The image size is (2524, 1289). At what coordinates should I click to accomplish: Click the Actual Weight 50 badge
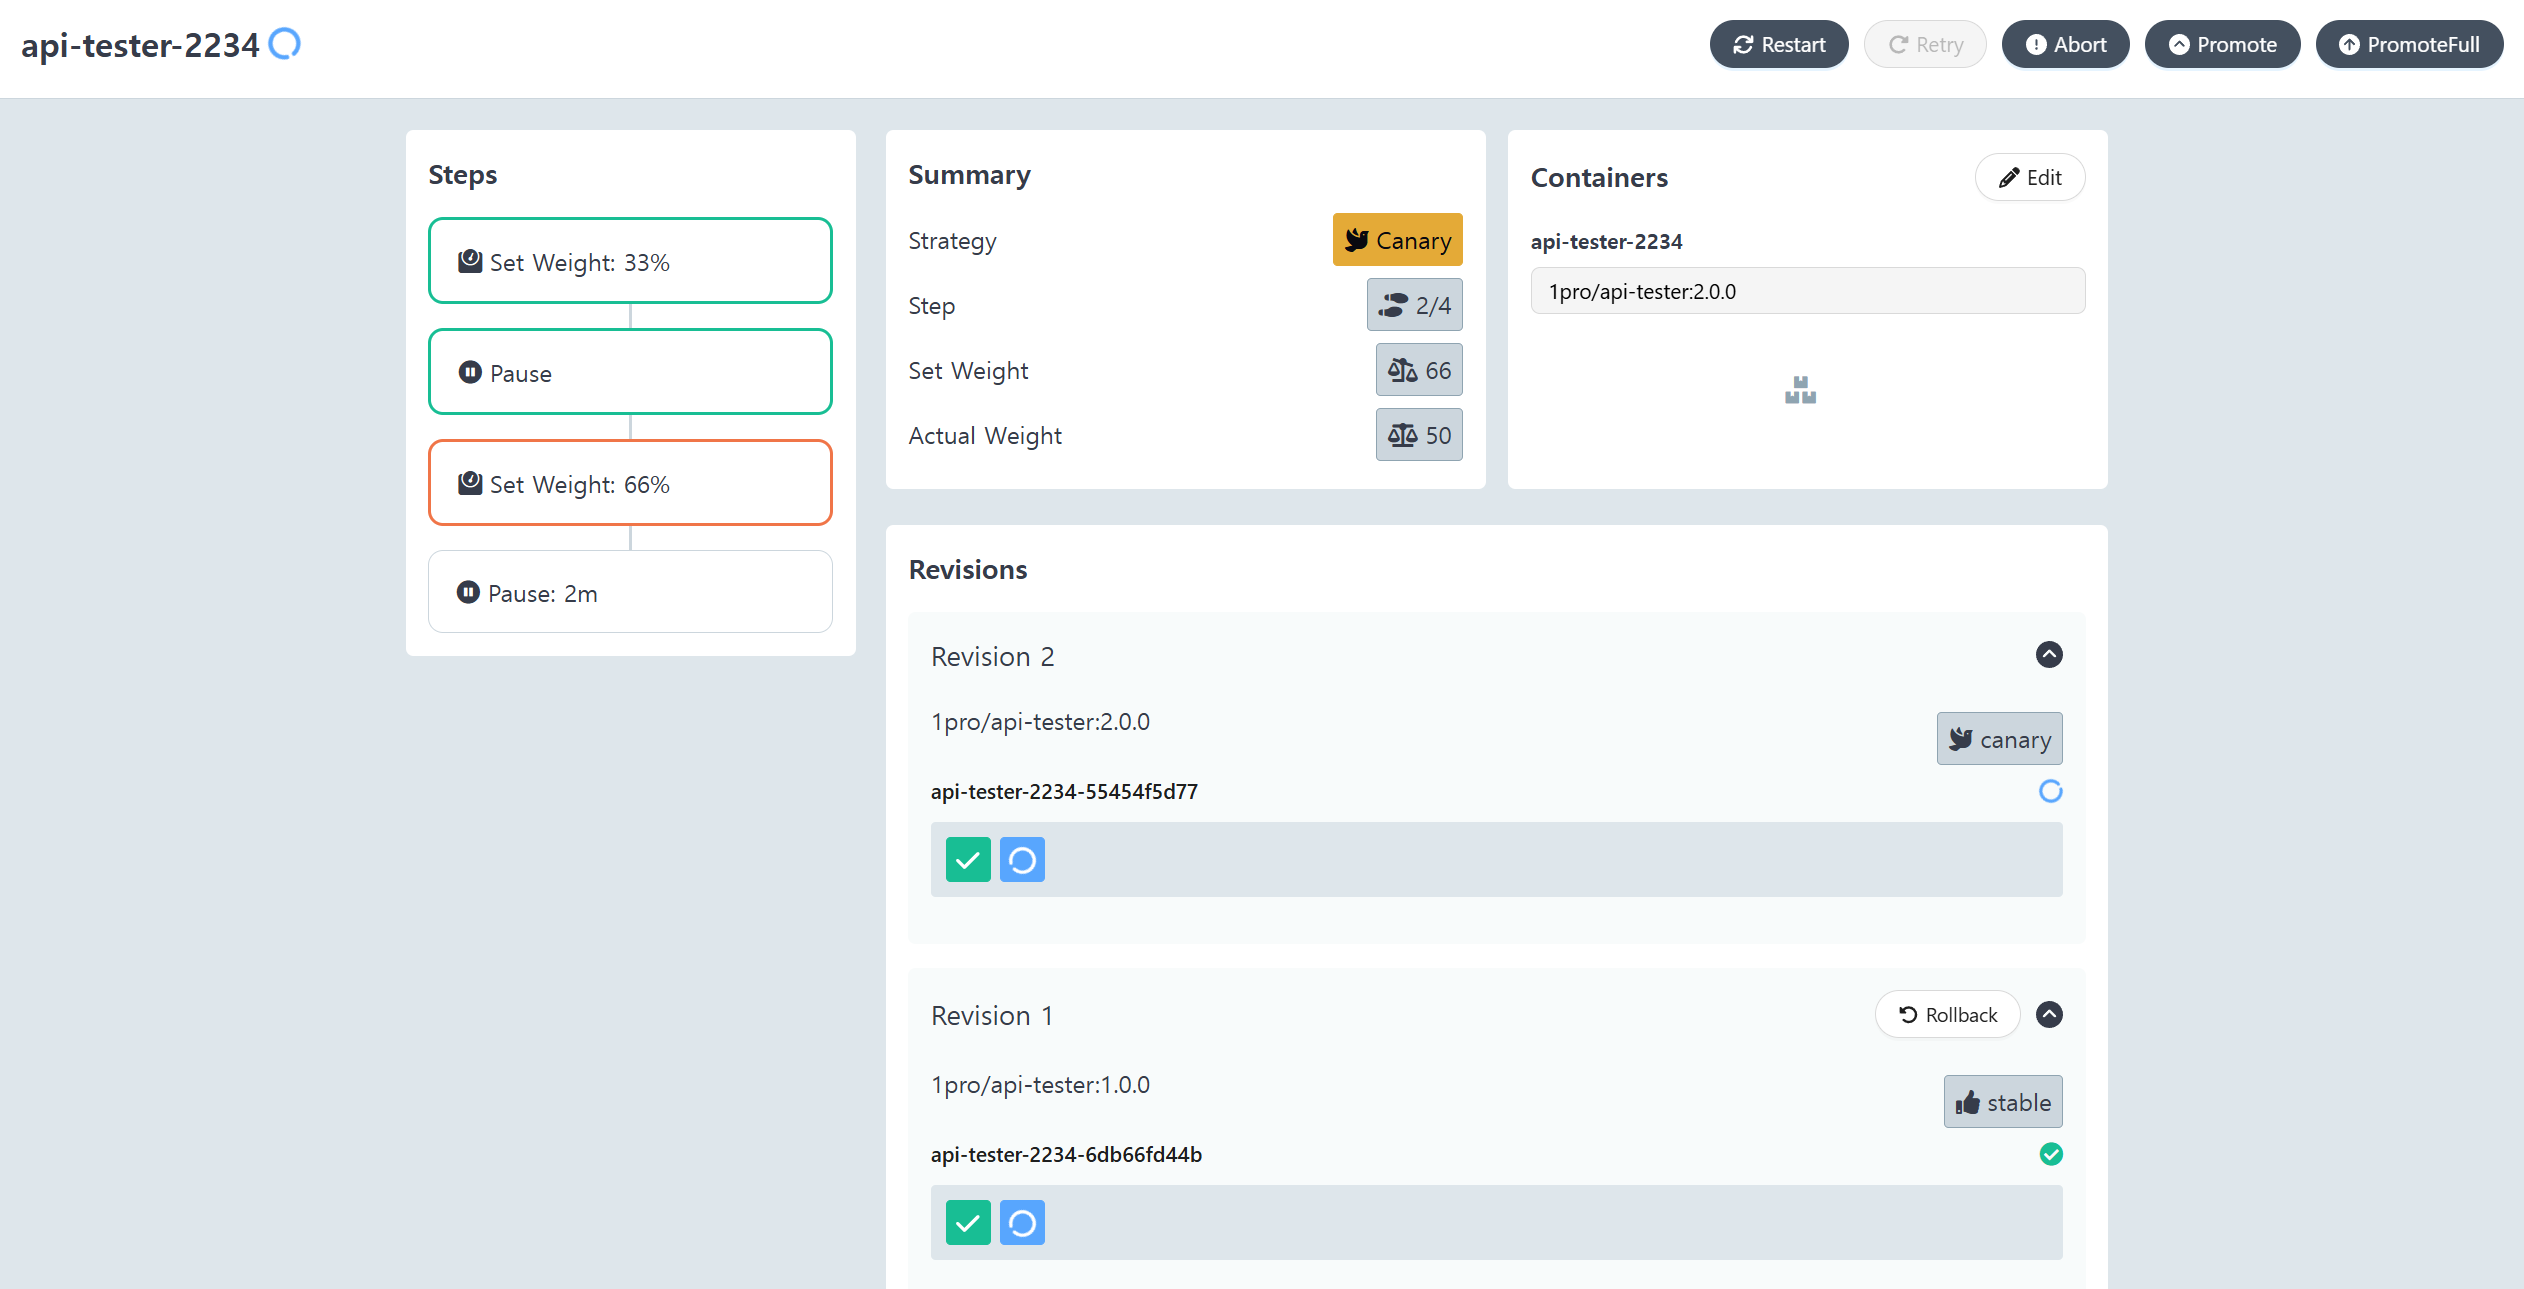pyautogui.click(x=1418, y=435)
